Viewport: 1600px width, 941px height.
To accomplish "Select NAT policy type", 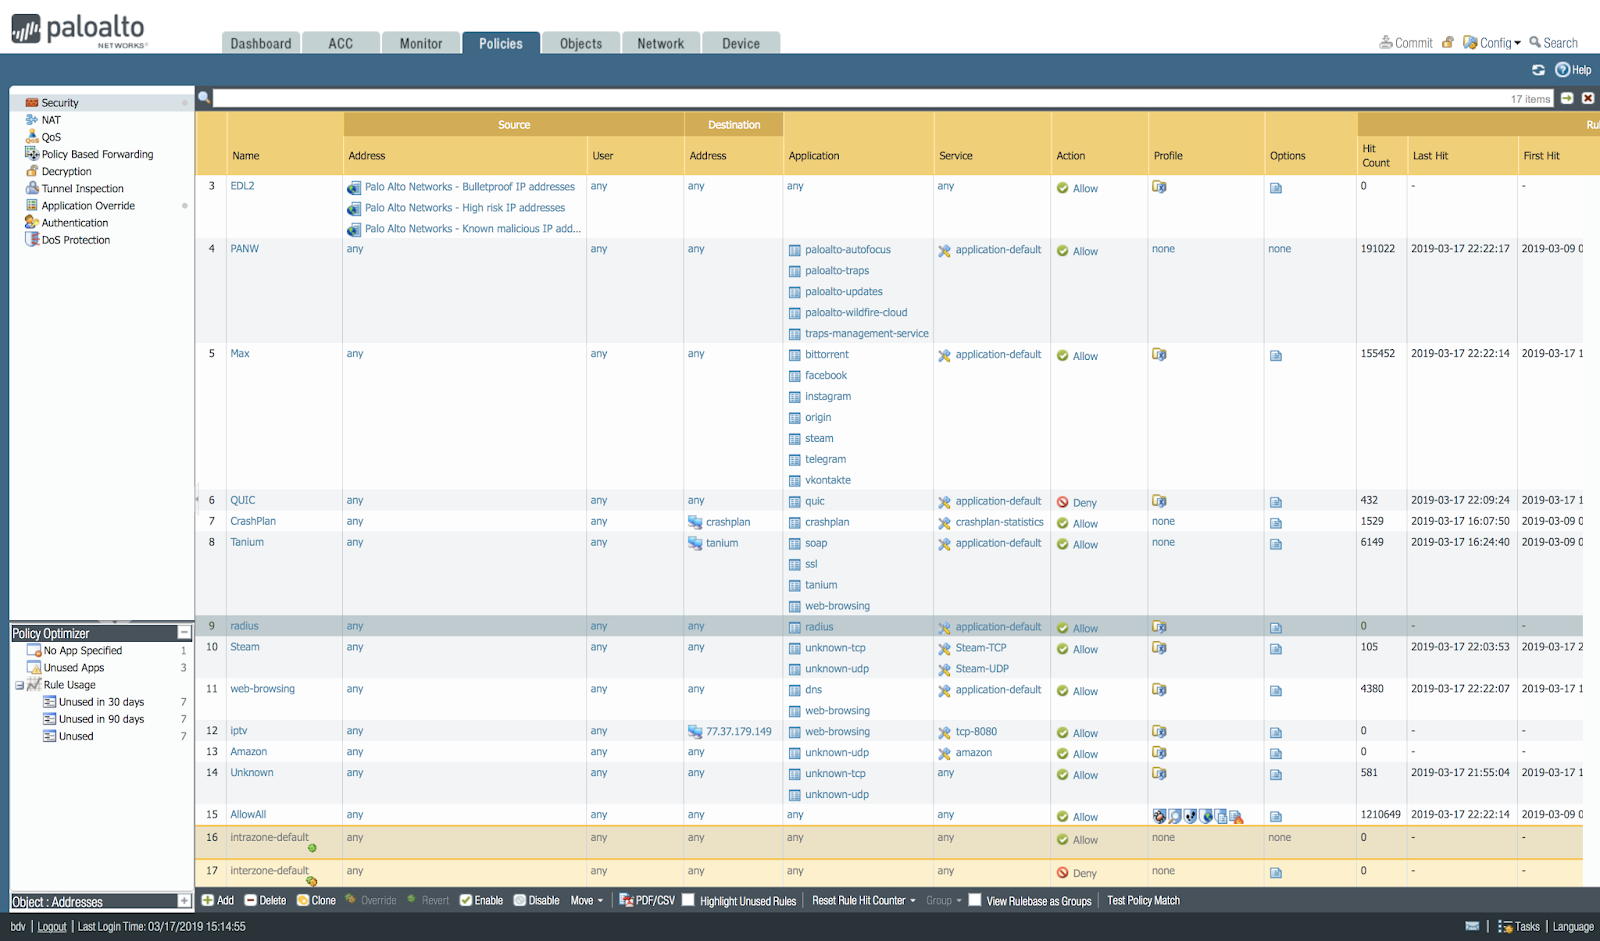I will pyautogui.click(x=51, y=120).
